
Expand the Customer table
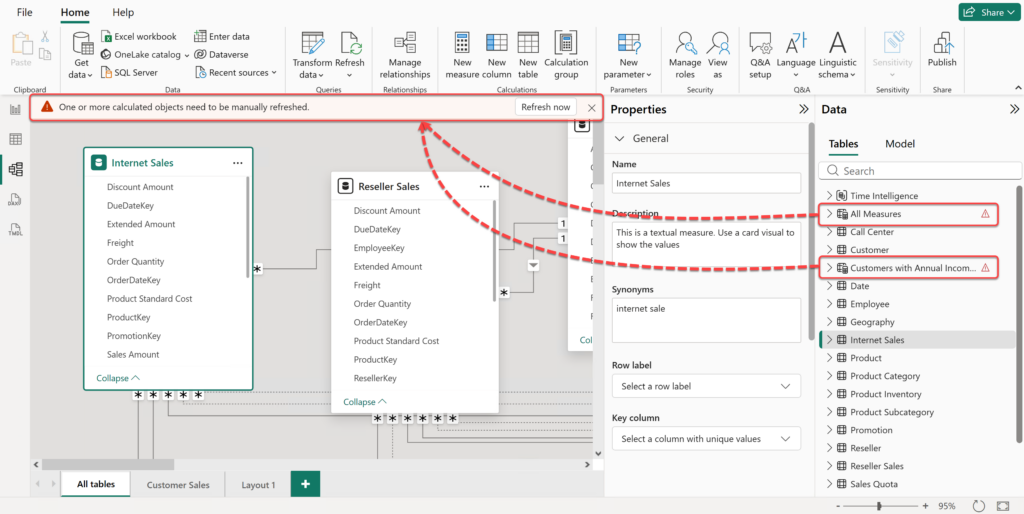click(x=829, y=249)
